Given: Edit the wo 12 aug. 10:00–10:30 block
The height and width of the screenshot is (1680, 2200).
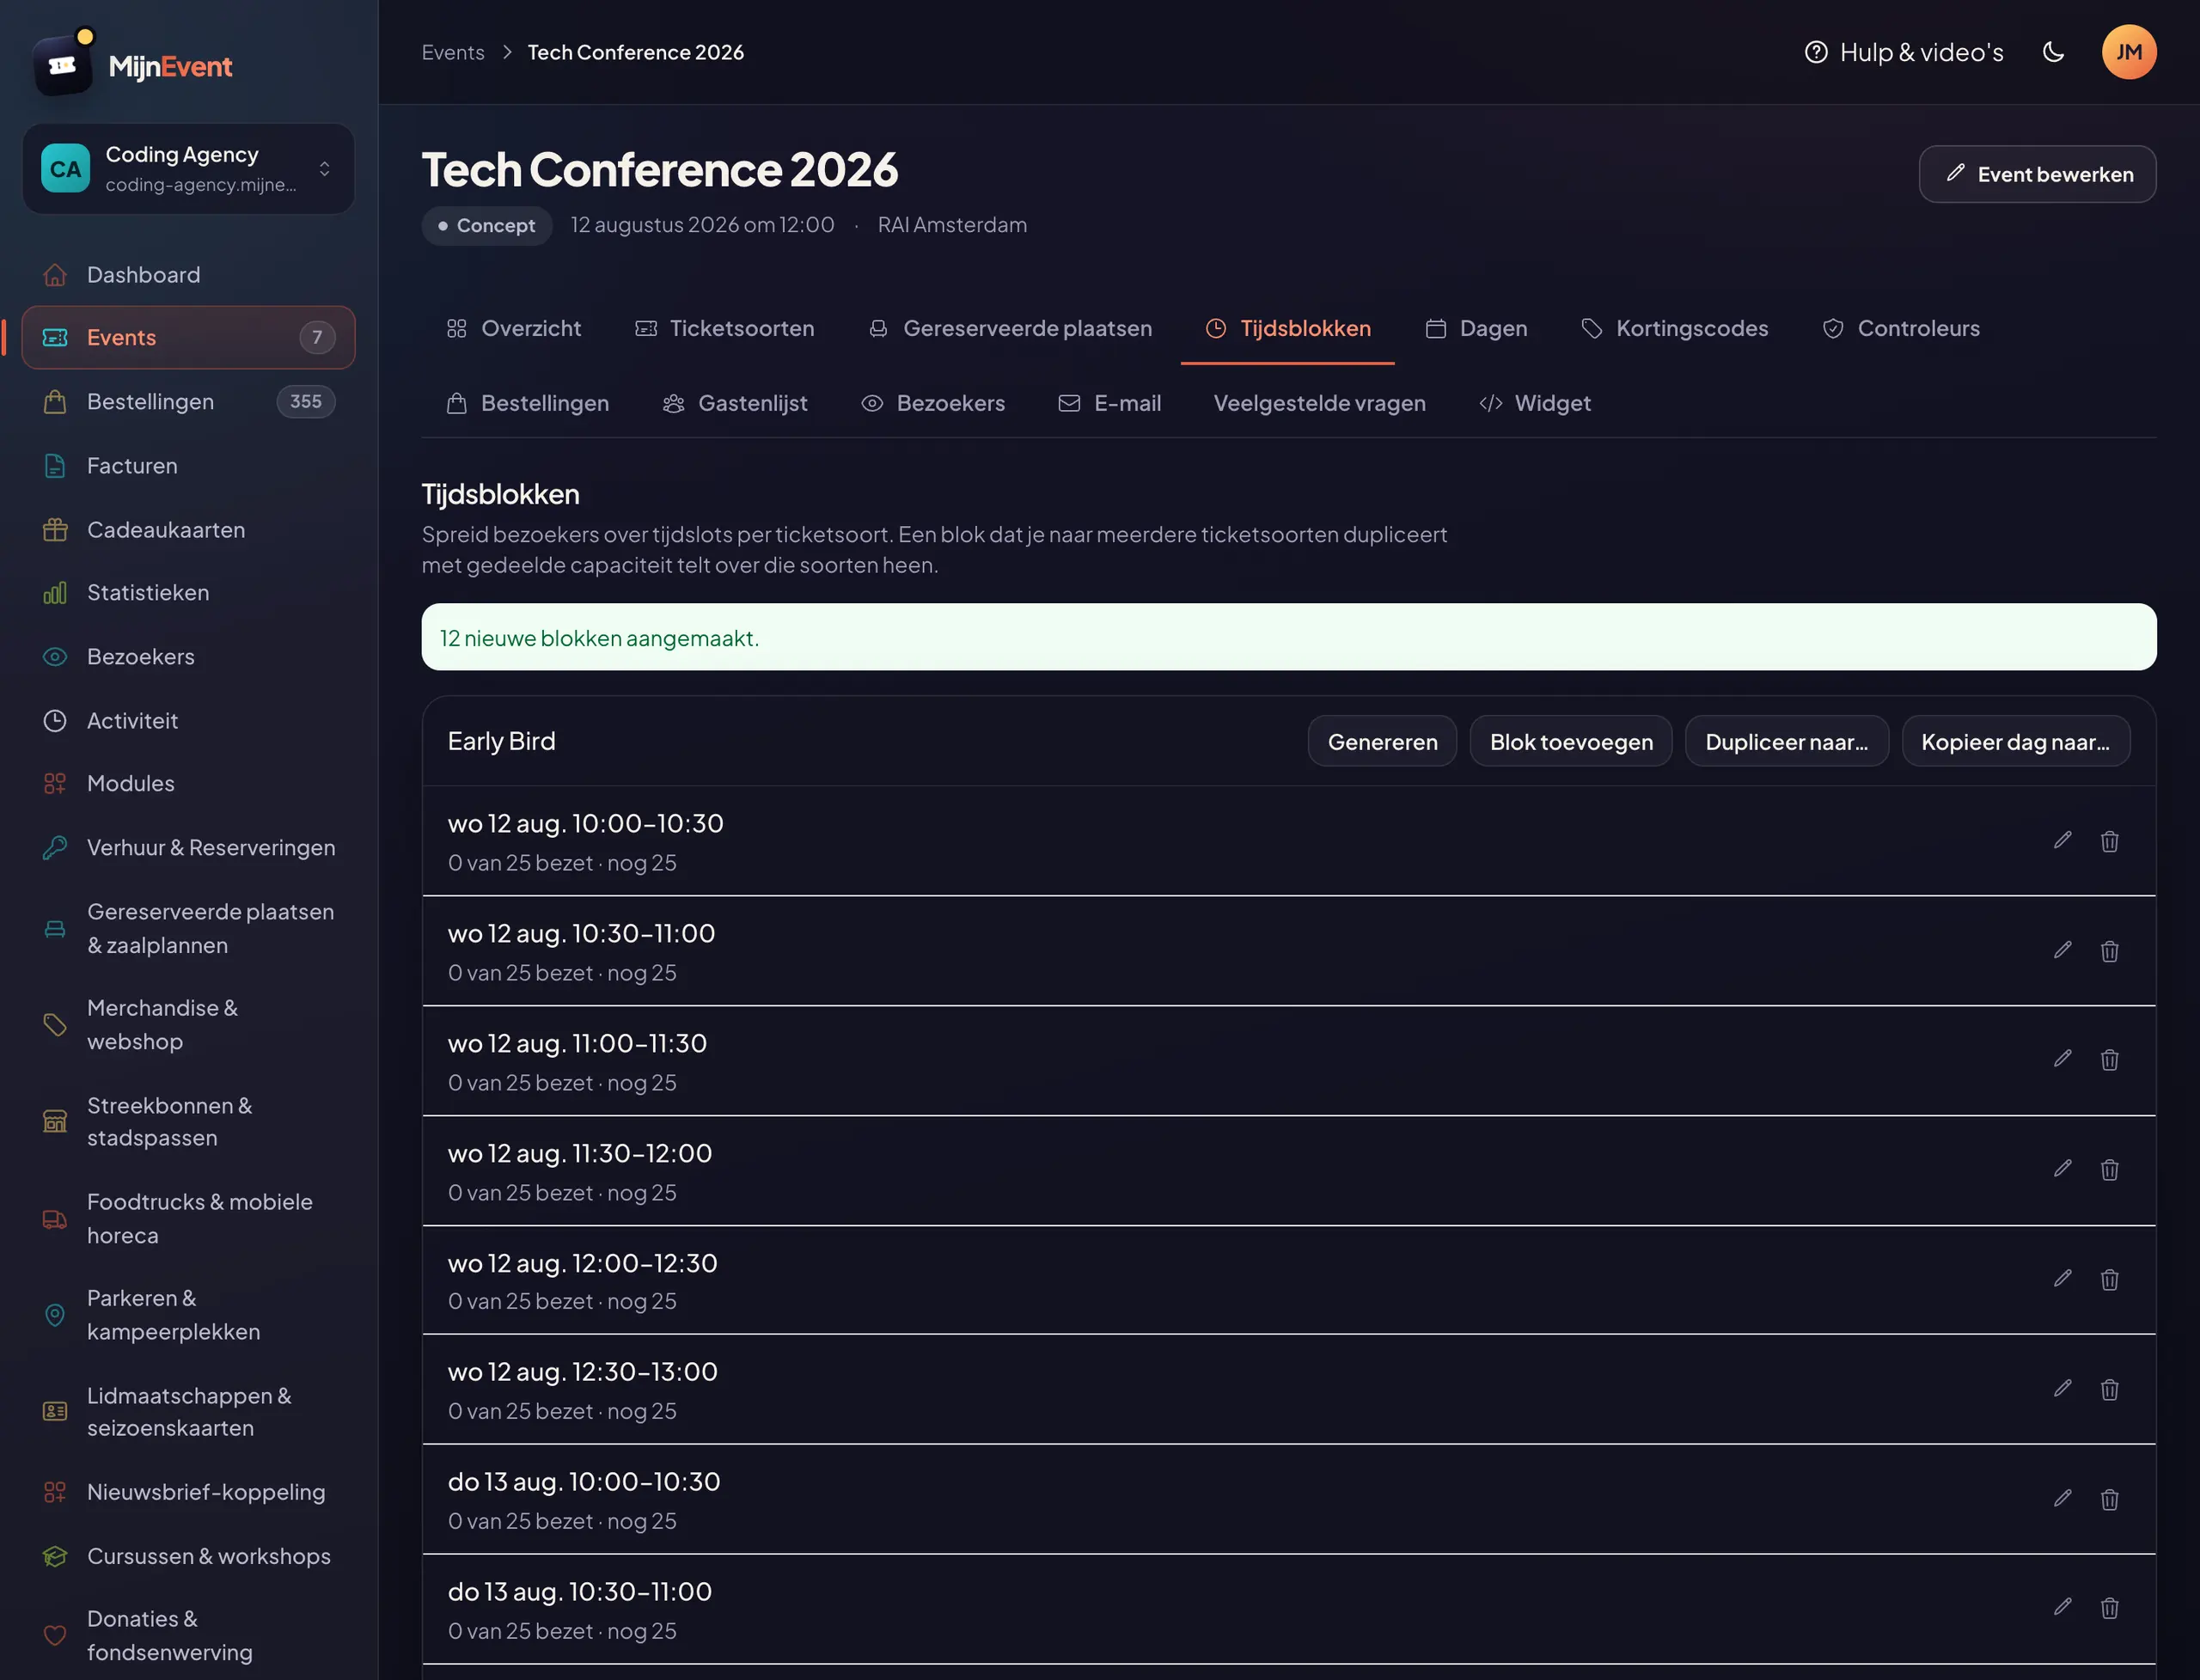Looking at the screenshot, I should point(2062,840).
